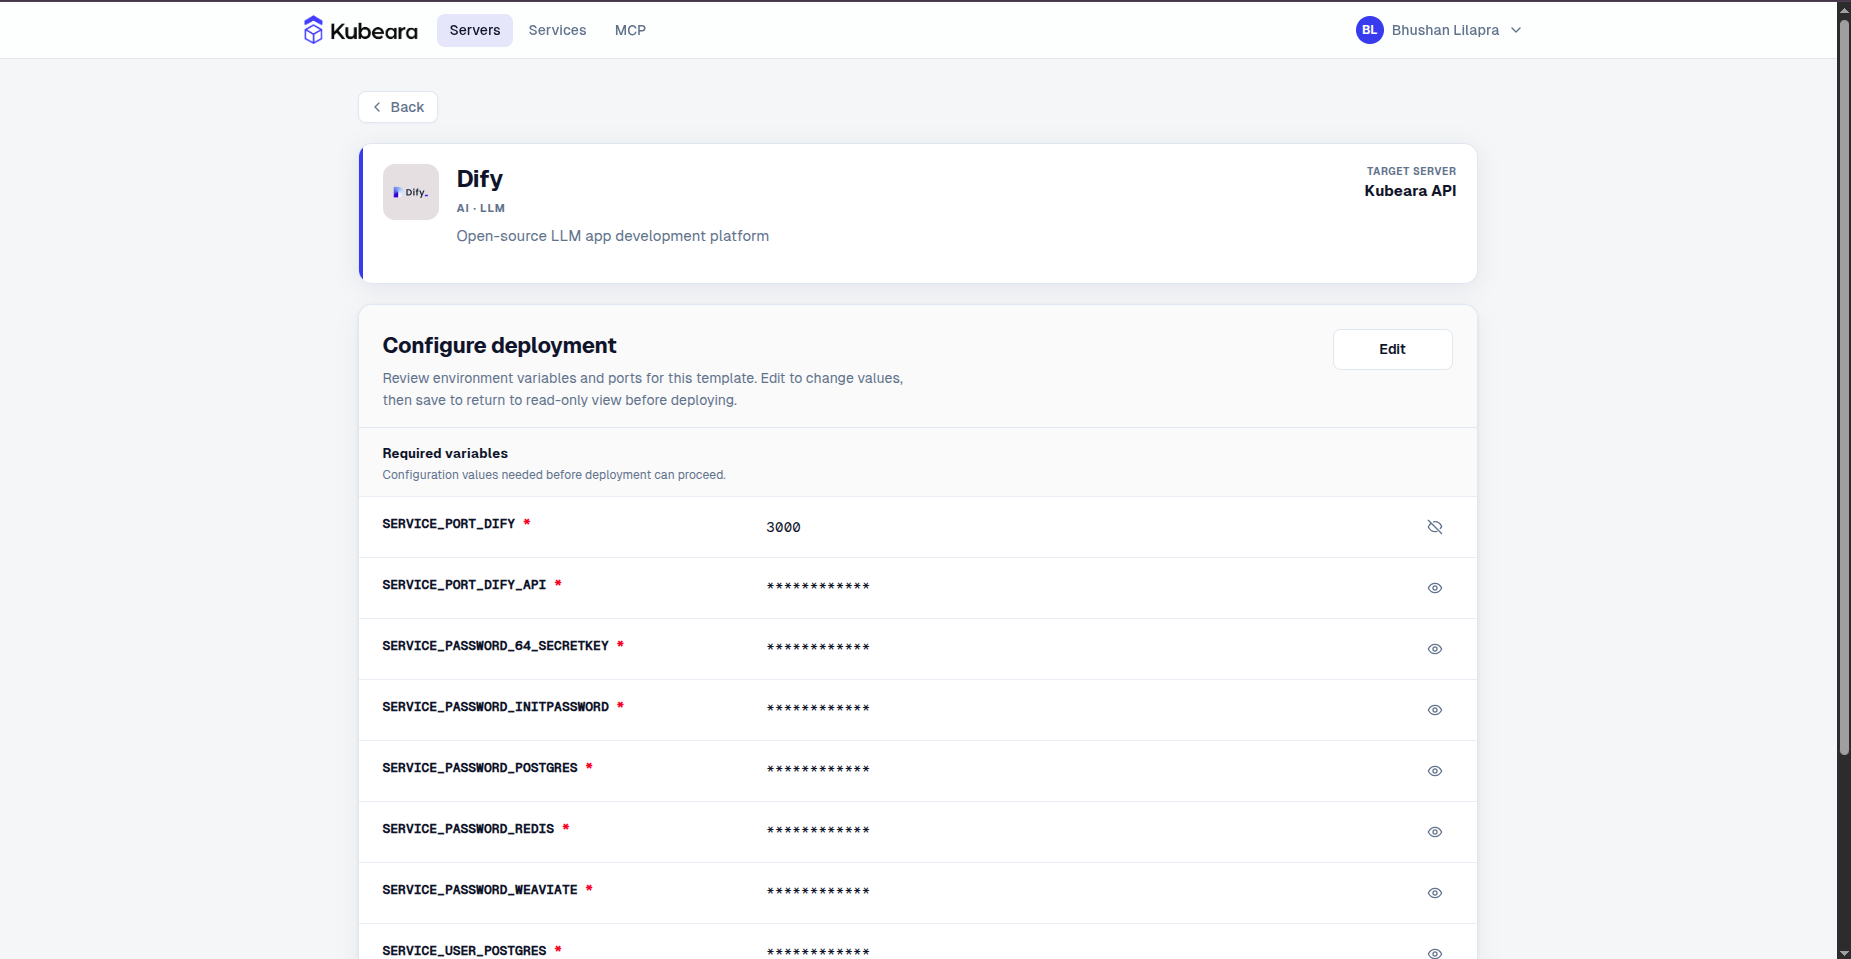Go to the MCP tab
Viewport: 1851px width, 959px height.
click(x=630, y=30)
